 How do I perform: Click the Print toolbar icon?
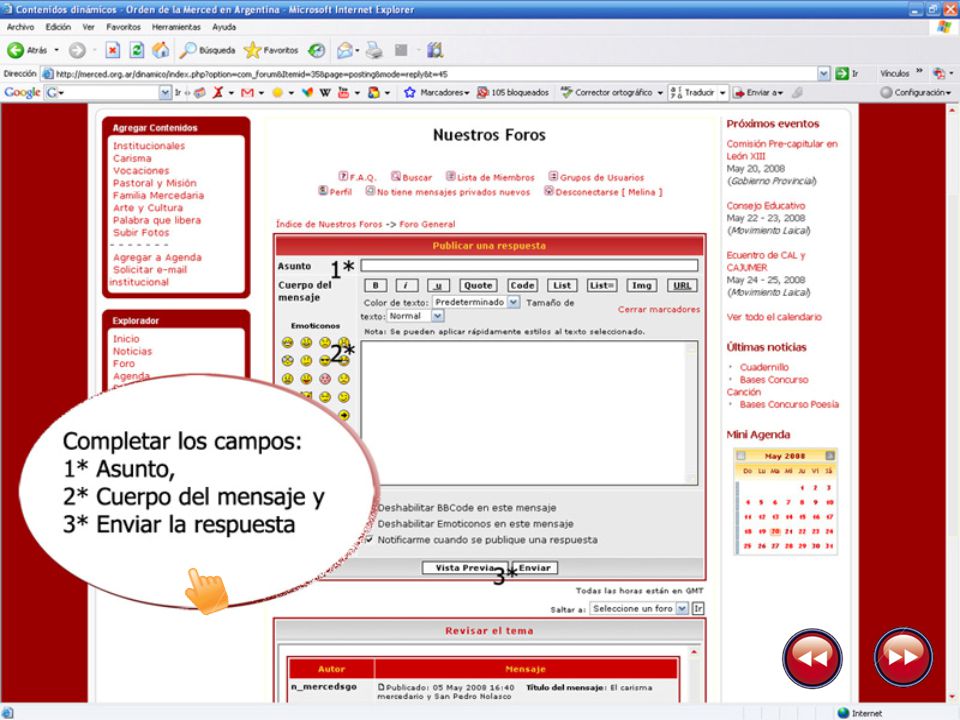coord(373,50)
